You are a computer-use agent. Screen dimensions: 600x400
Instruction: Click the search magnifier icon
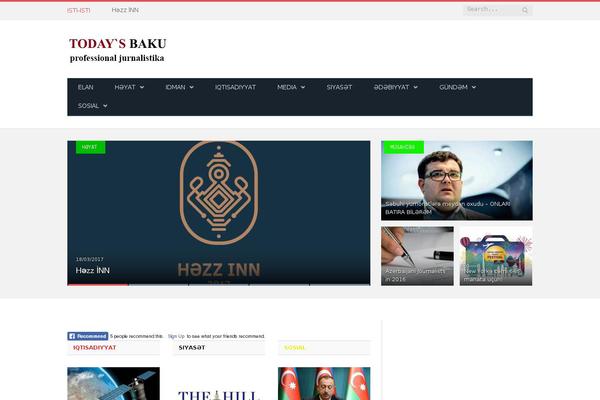coord(525,10)
